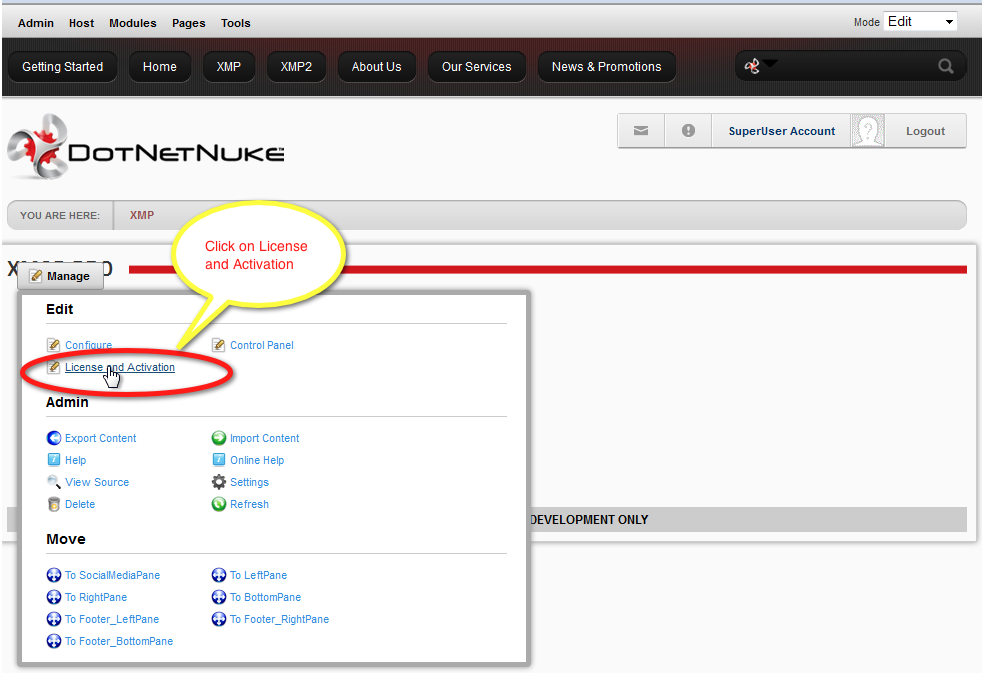This screenshot has width=982, height=673.
Task: Click the Refresh link
Action: (x=249, y=504)
